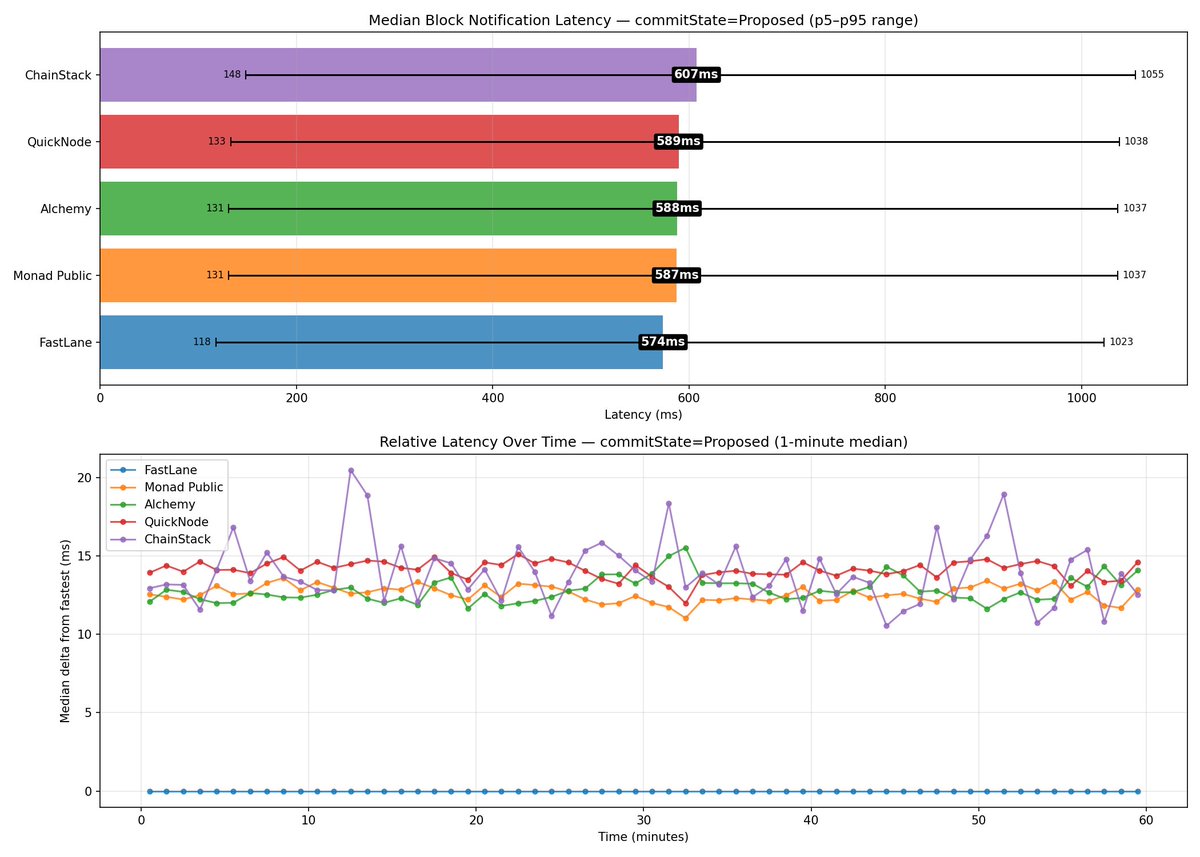Click the Alchemy green bar

(389, 208)
